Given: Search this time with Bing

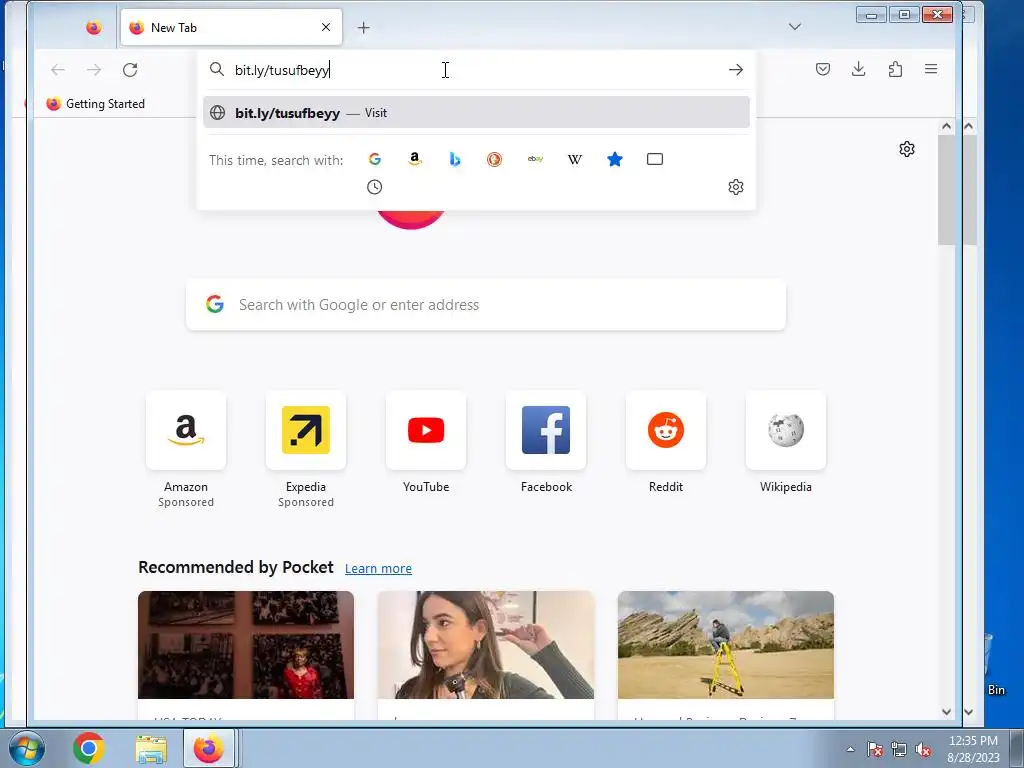Looking at the screenshot, I should click(455, 159).
